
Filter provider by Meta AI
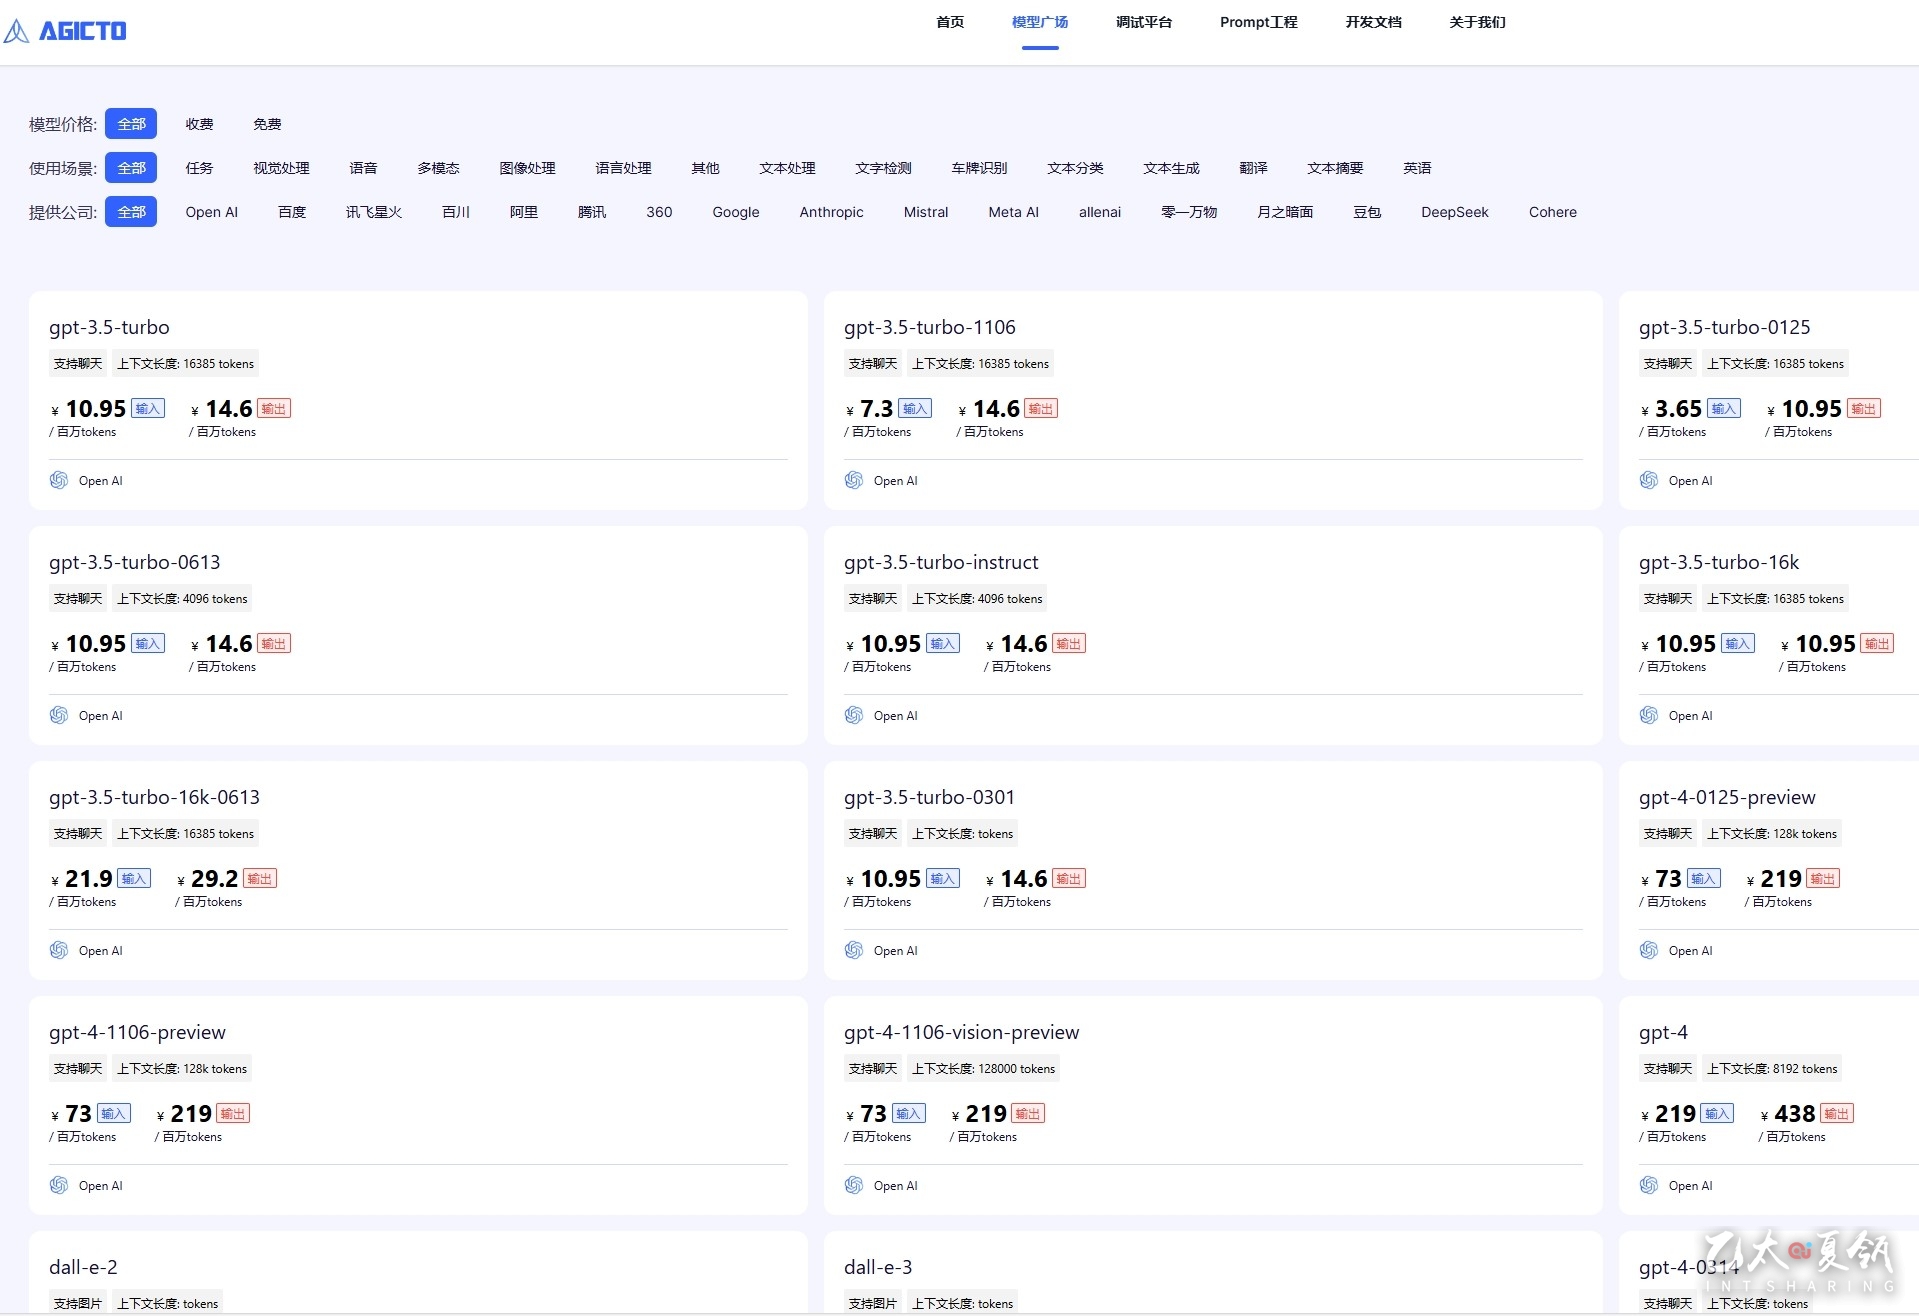coord(1013,212)
